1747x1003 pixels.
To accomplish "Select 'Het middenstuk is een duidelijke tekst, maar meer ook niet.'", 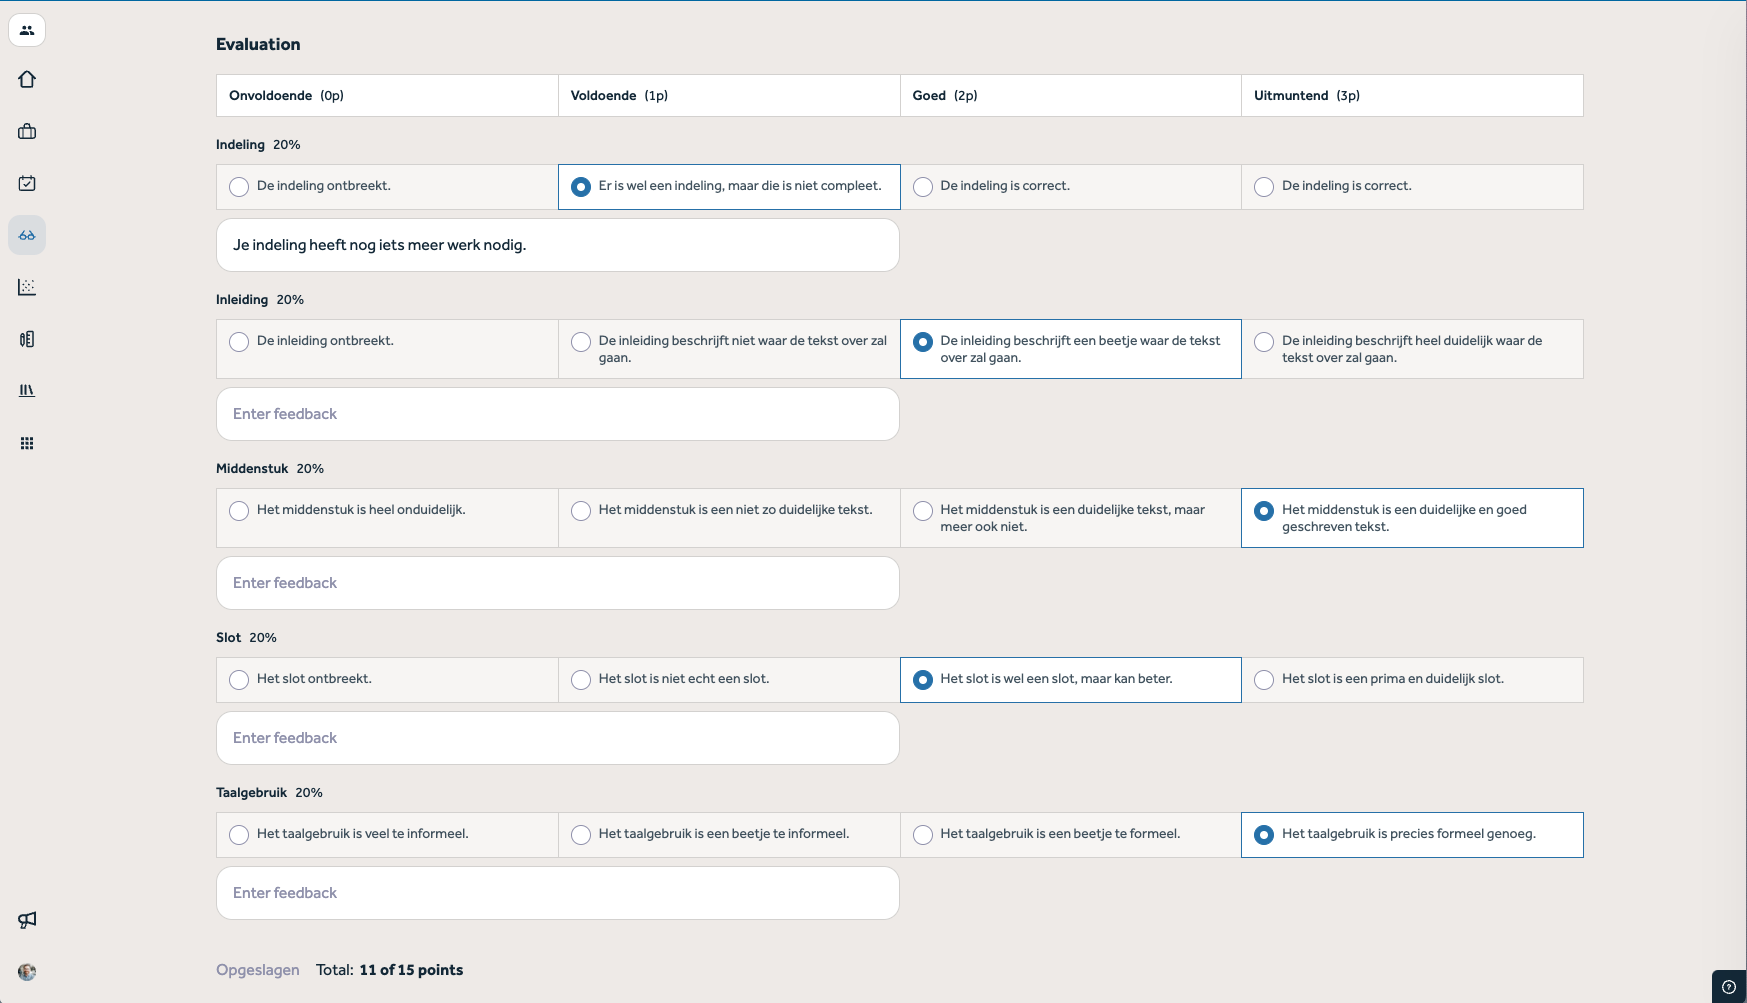I will pyautogui.click(x=1071, y=518).
